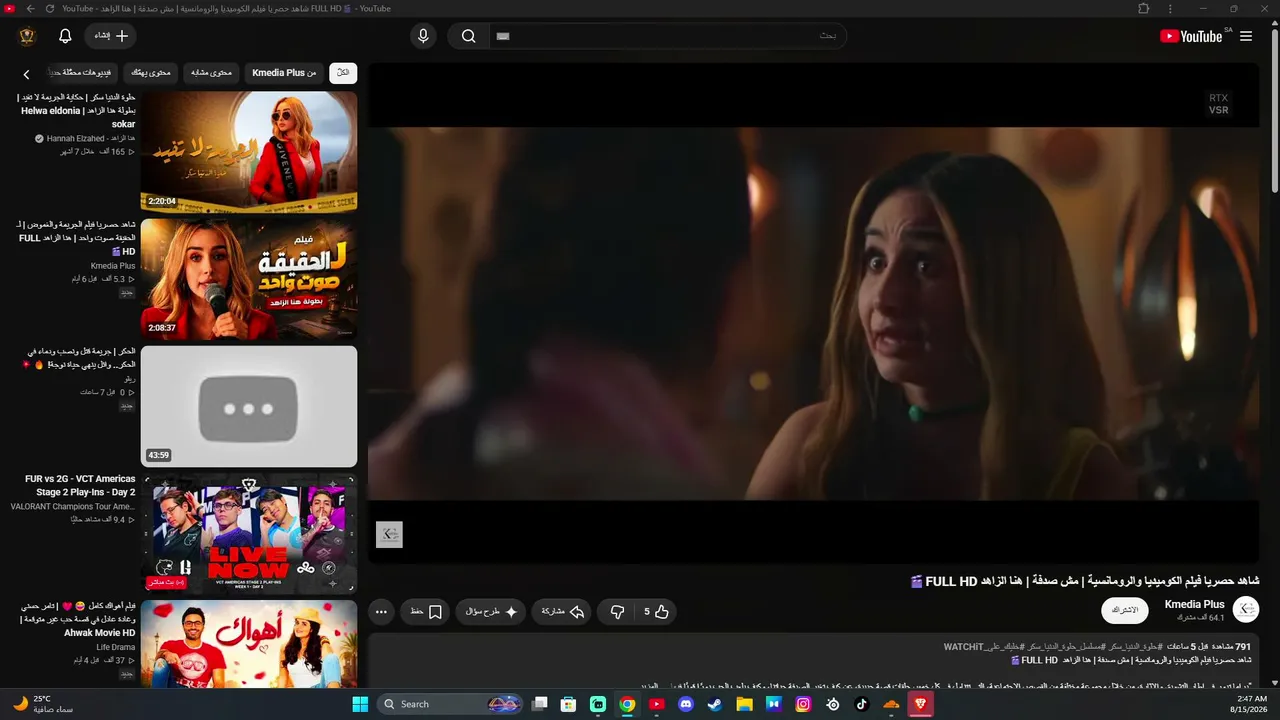The height and width of the screenshot is (720, 1280).
Task: Go back with the browser back arrow
Action: click(x=30, y=9)
